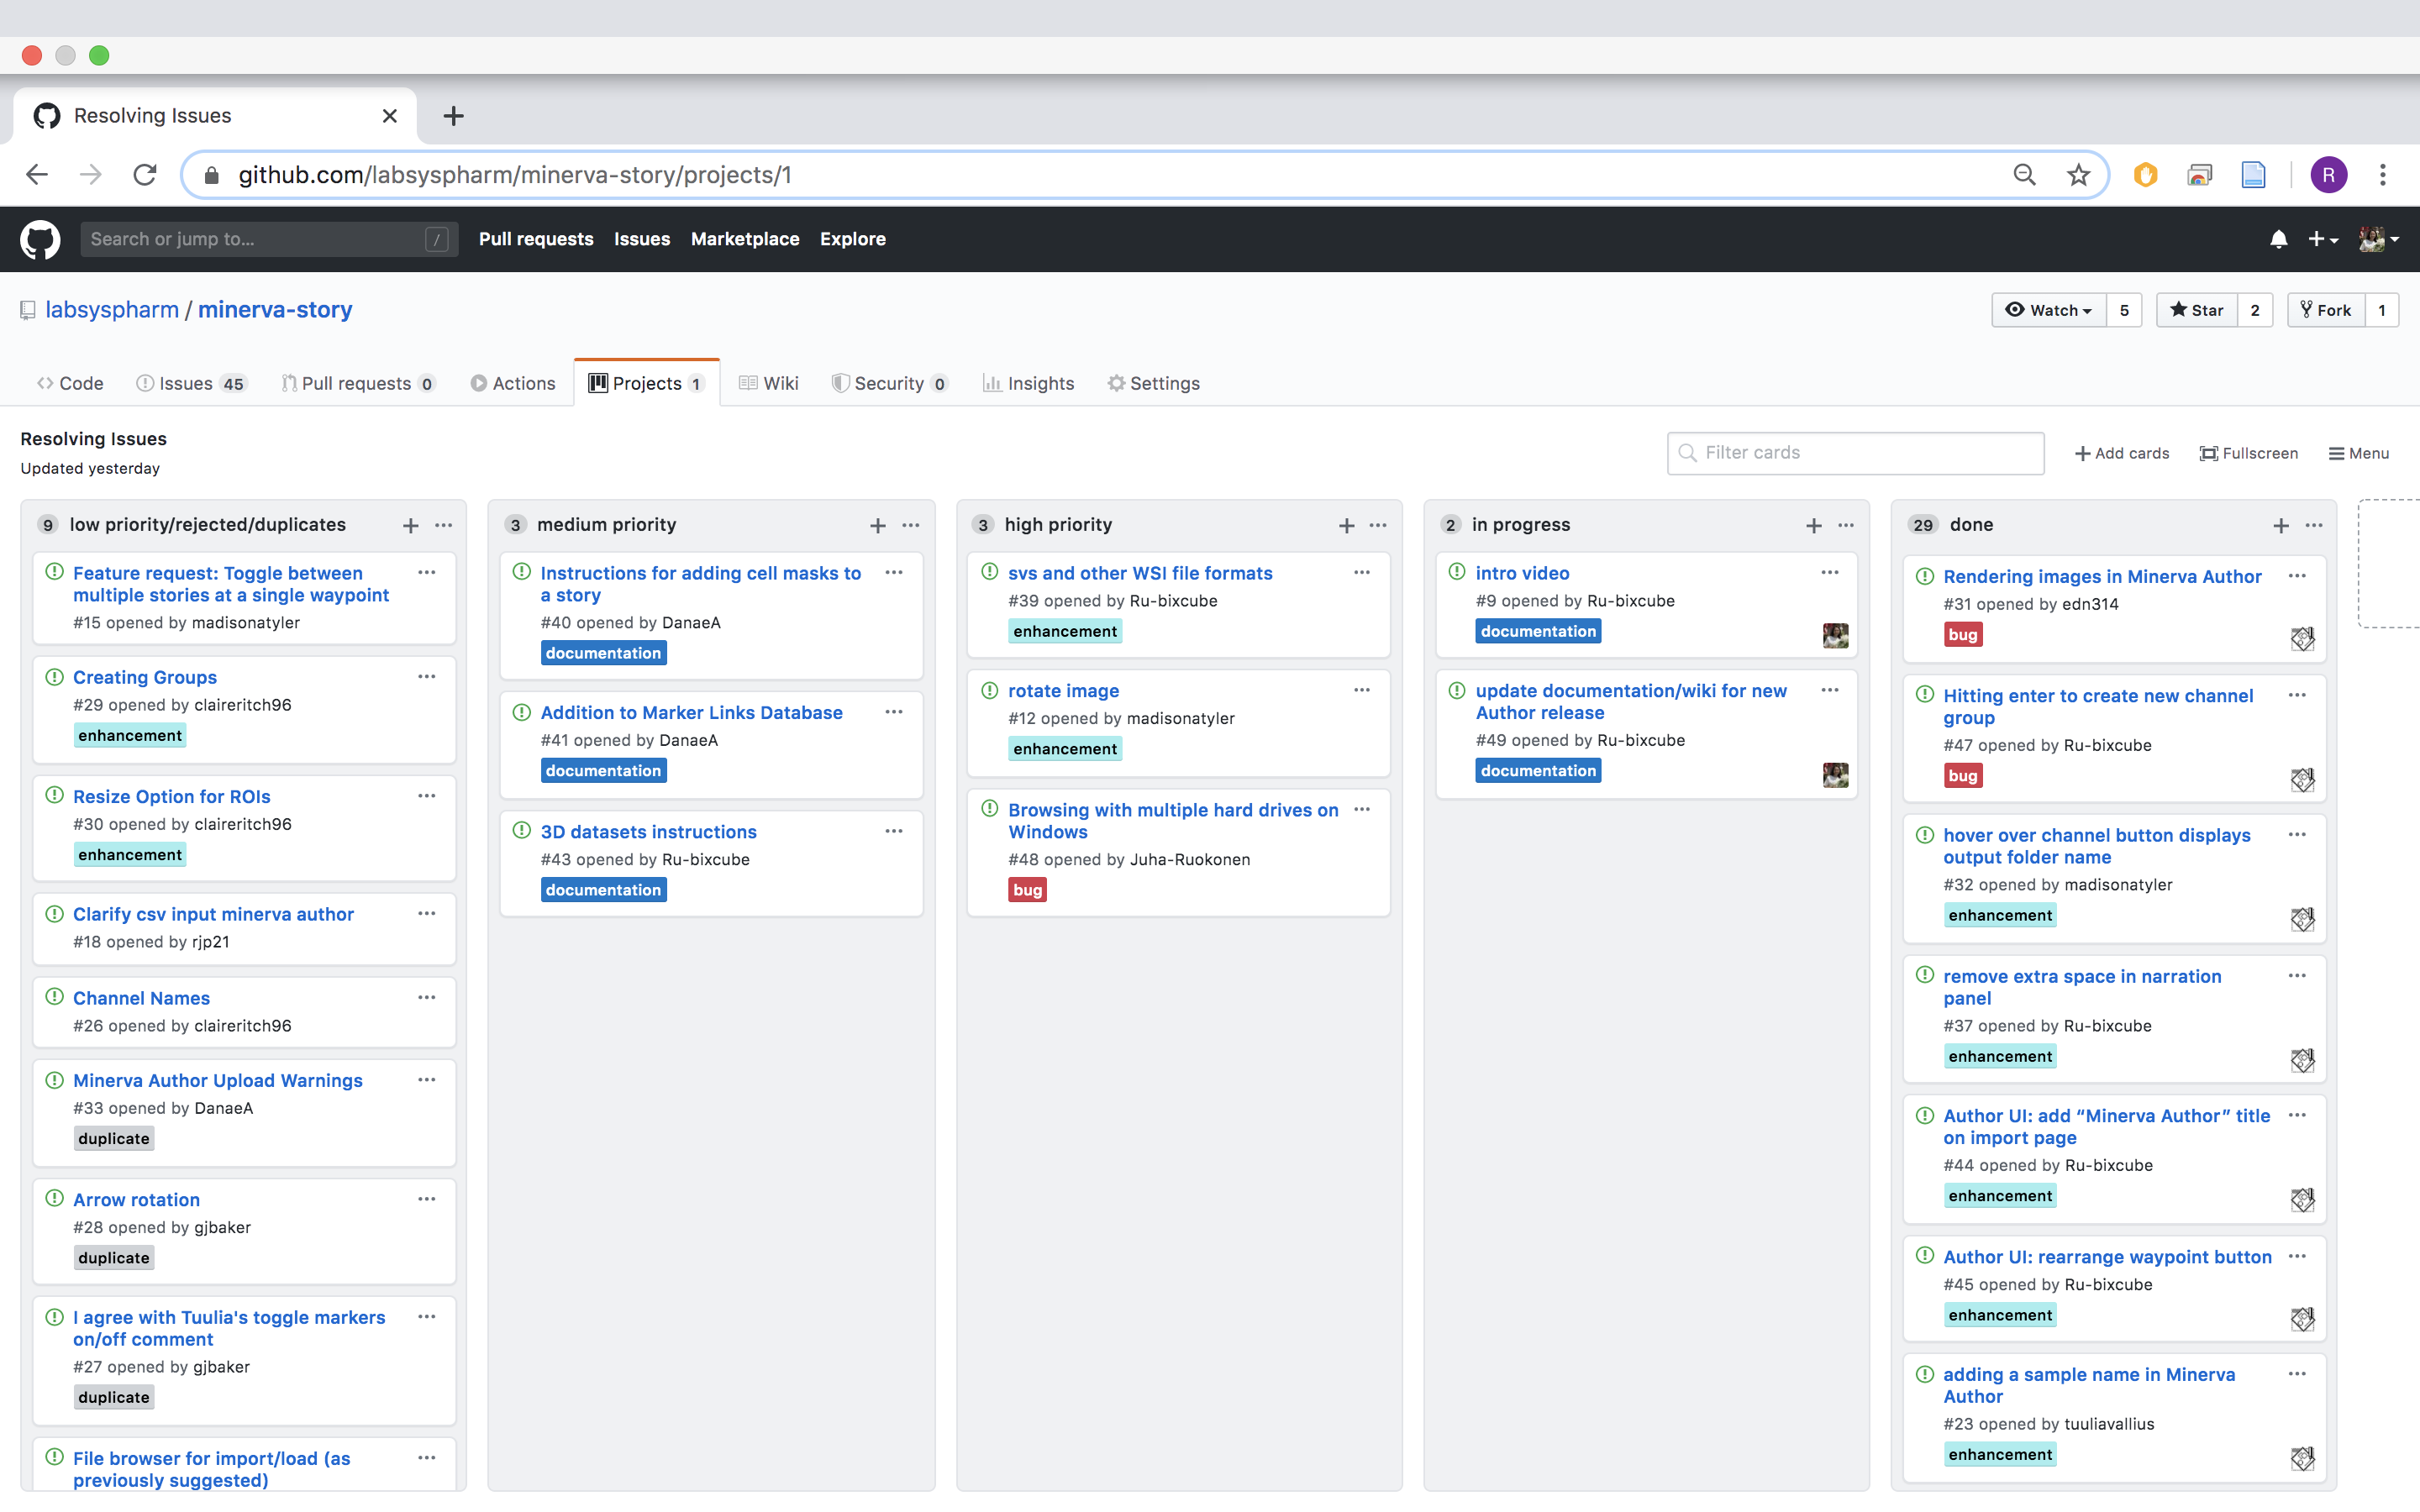Toggle Fullscreen project view
Screen dimensions: 2420x1512
click(2249, 453)
